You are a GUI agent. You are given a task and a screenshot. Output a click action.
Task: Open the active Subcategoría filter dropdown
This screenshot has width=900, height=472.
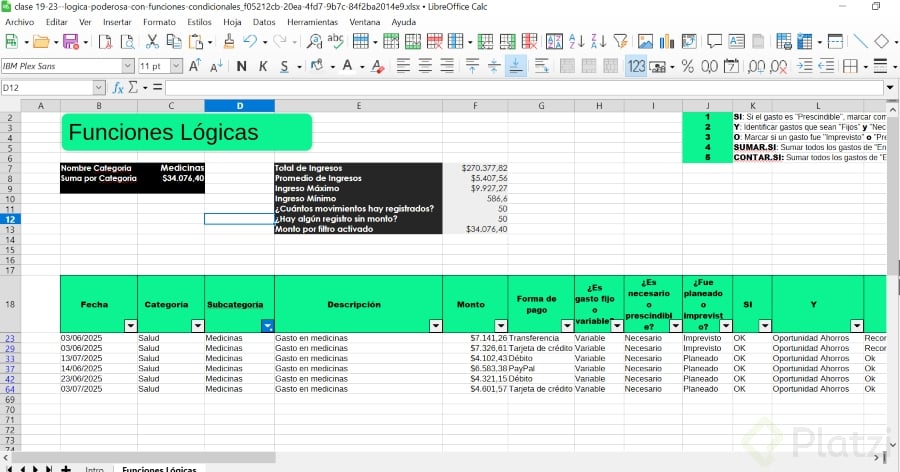click(x=267, y=326)
